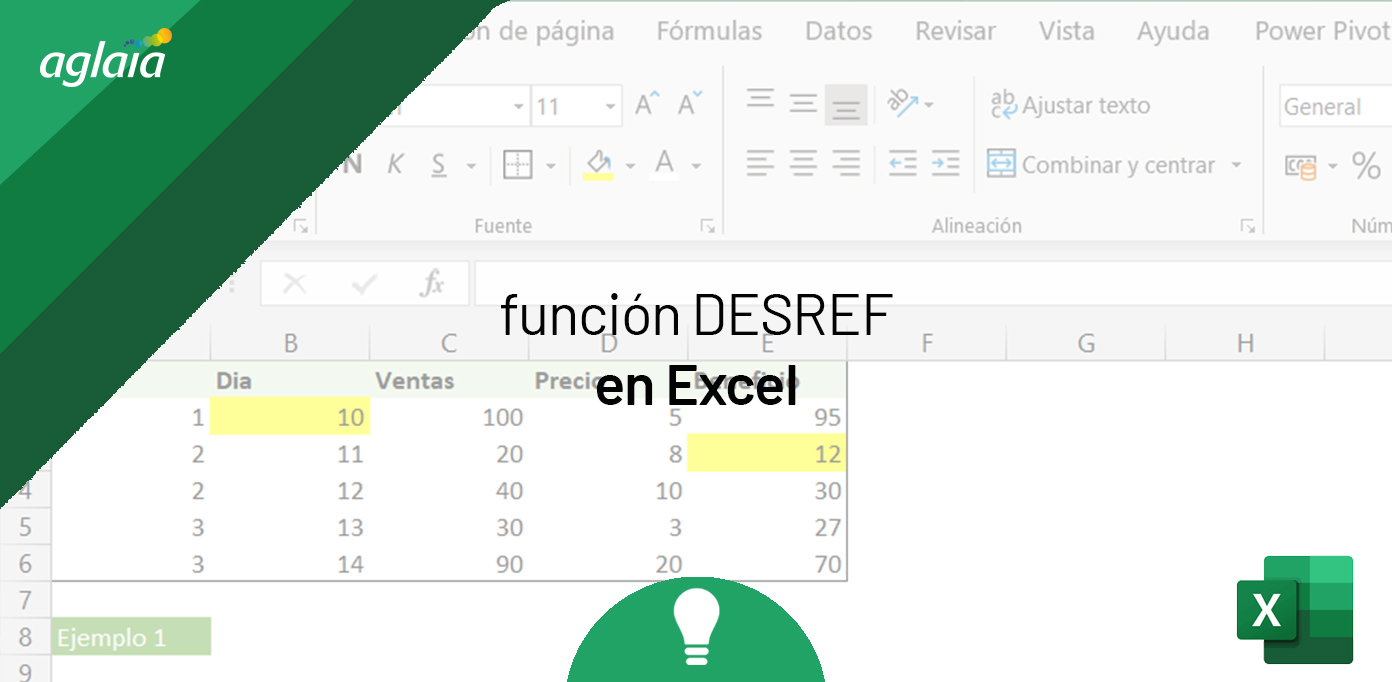Click the formula bar cancel X
The width and height of the screenshot is (1392, 682).
(x=294, y=285)
